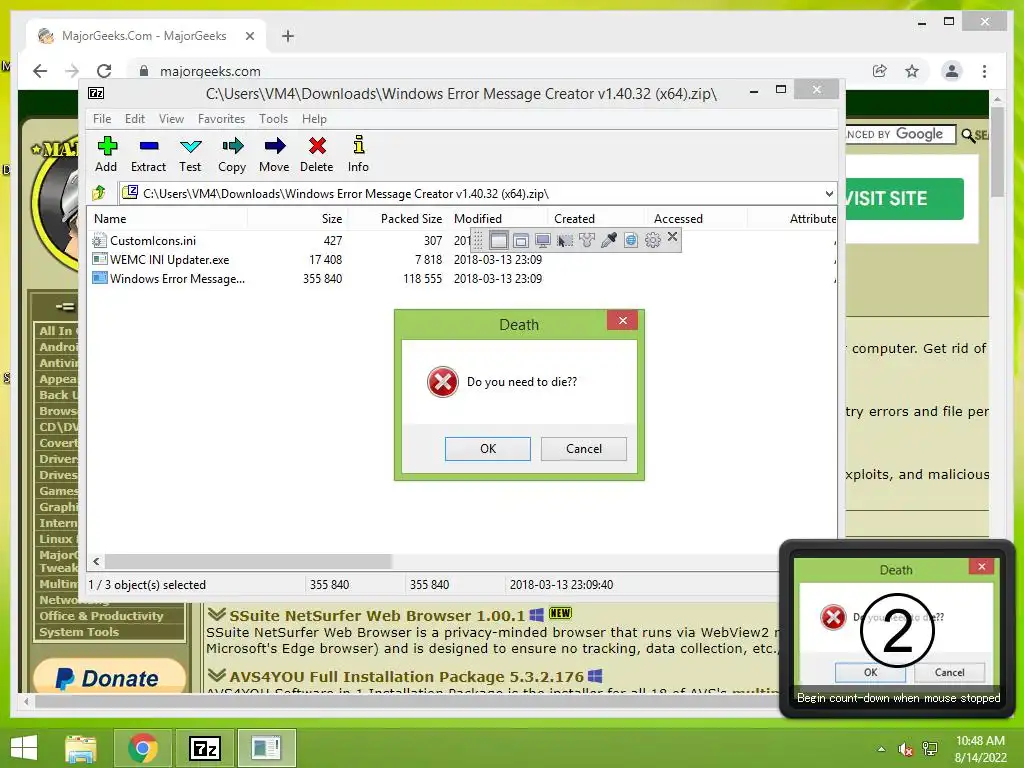Click the Chrome address bar URL
Screen dimensions: 1024x768
(210, 71)
